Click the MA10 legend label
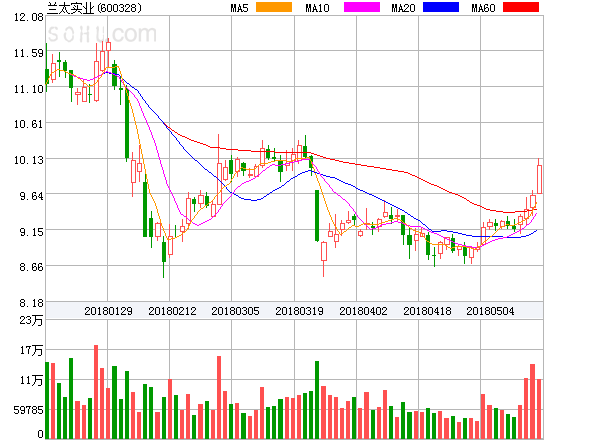The image size is (600, 440). tap(317, 8)
